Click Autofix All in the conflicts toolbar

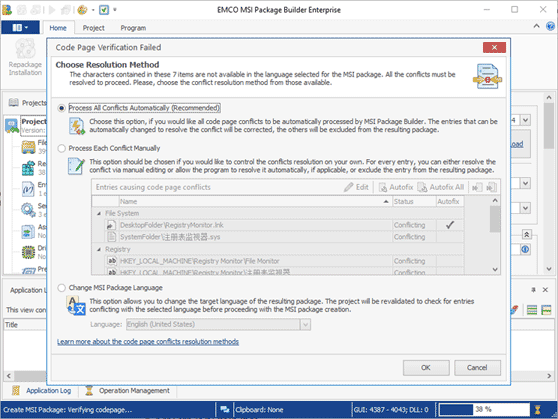pyautogui.click(x=441, y=187)
